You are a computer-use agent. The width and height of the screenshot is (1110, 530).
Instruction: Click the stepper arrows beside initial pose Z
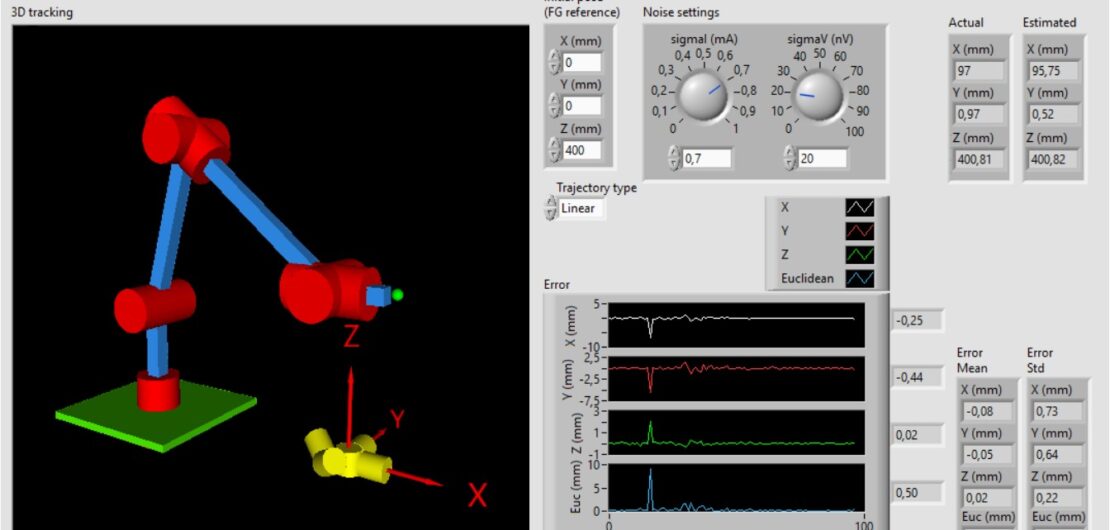coord(554,150)
